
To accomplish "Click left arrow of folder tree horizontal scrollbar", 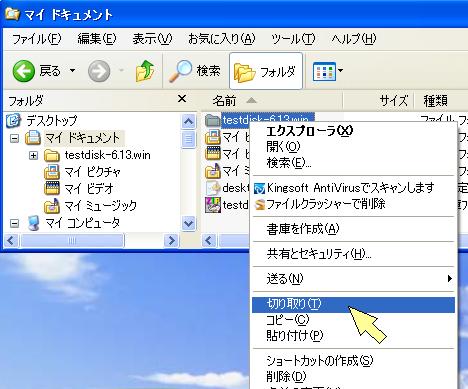I will click(x=11, y=240).
